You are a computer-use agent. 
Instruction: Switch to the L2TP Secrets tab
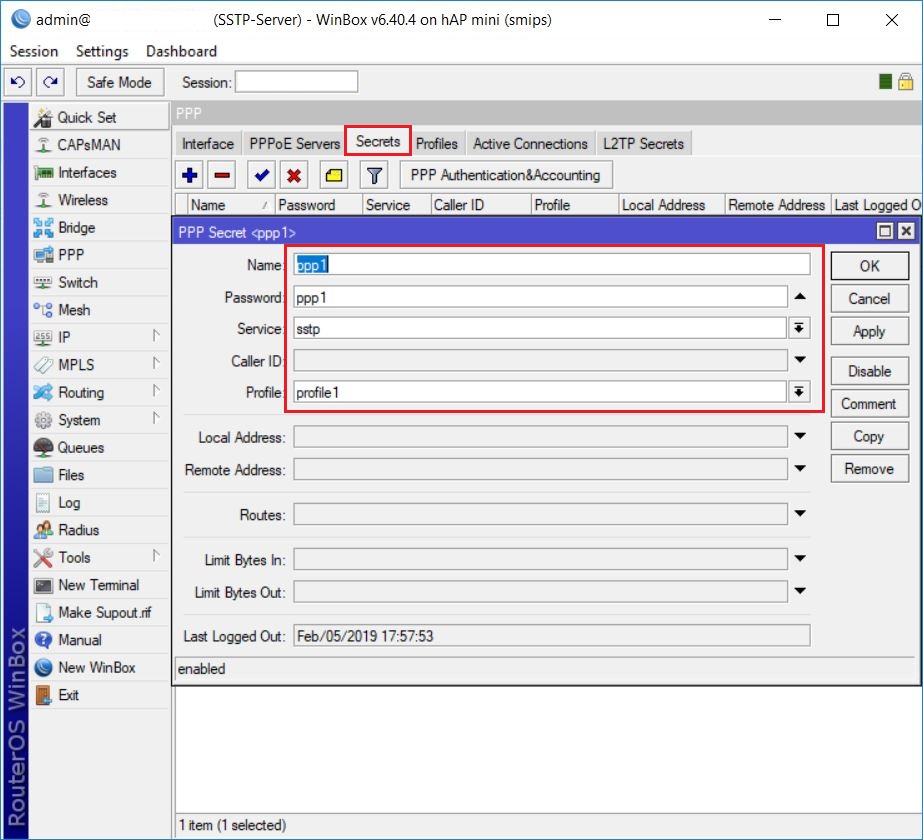(643, 144)
